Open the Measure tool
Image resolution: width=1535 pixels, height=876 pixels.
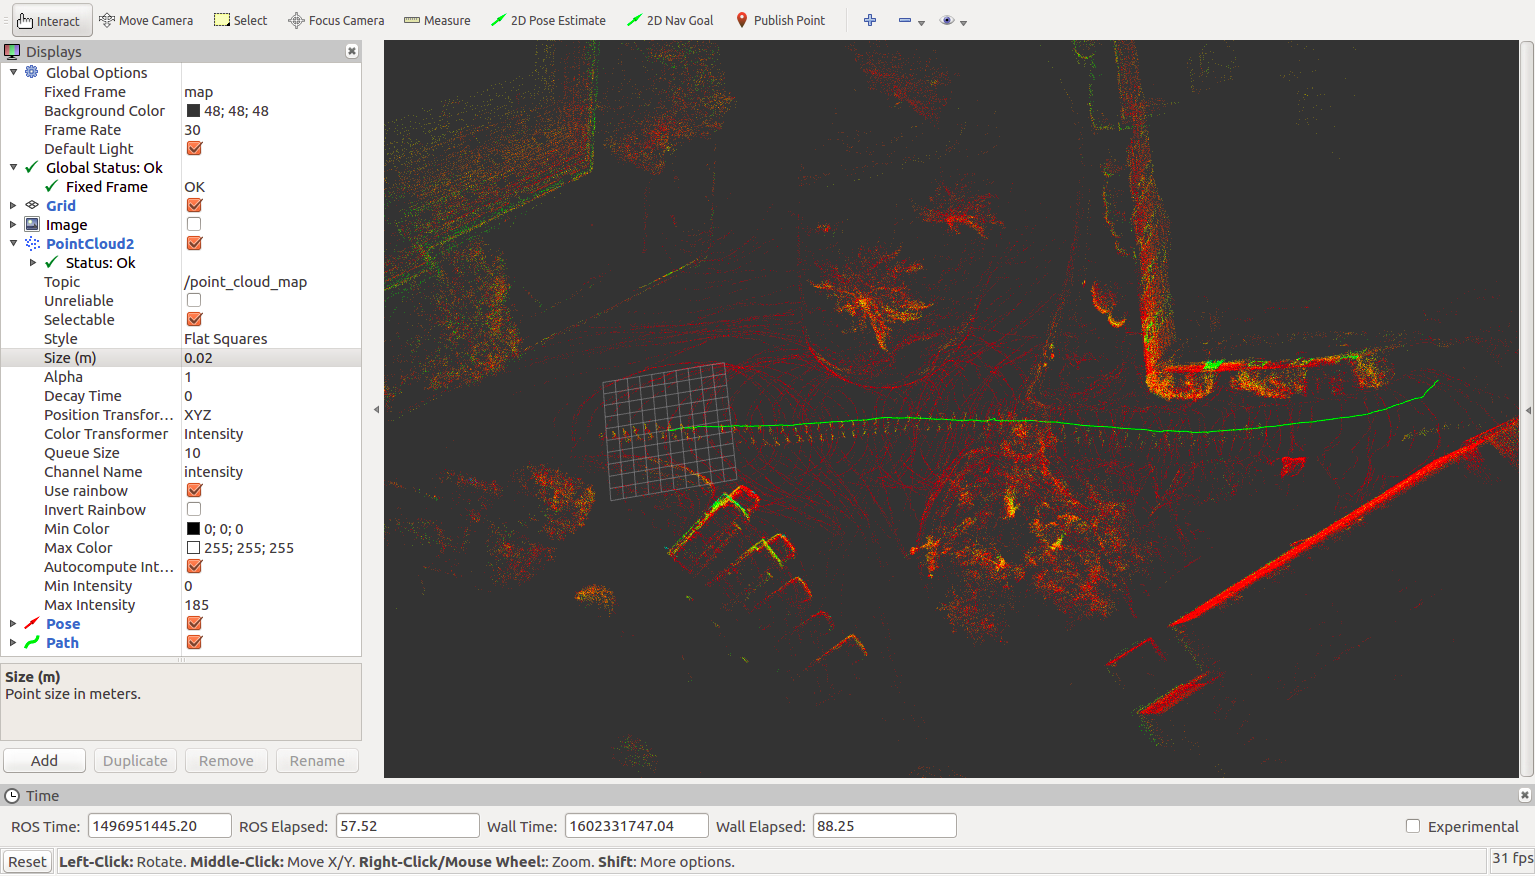coord(436,20)
